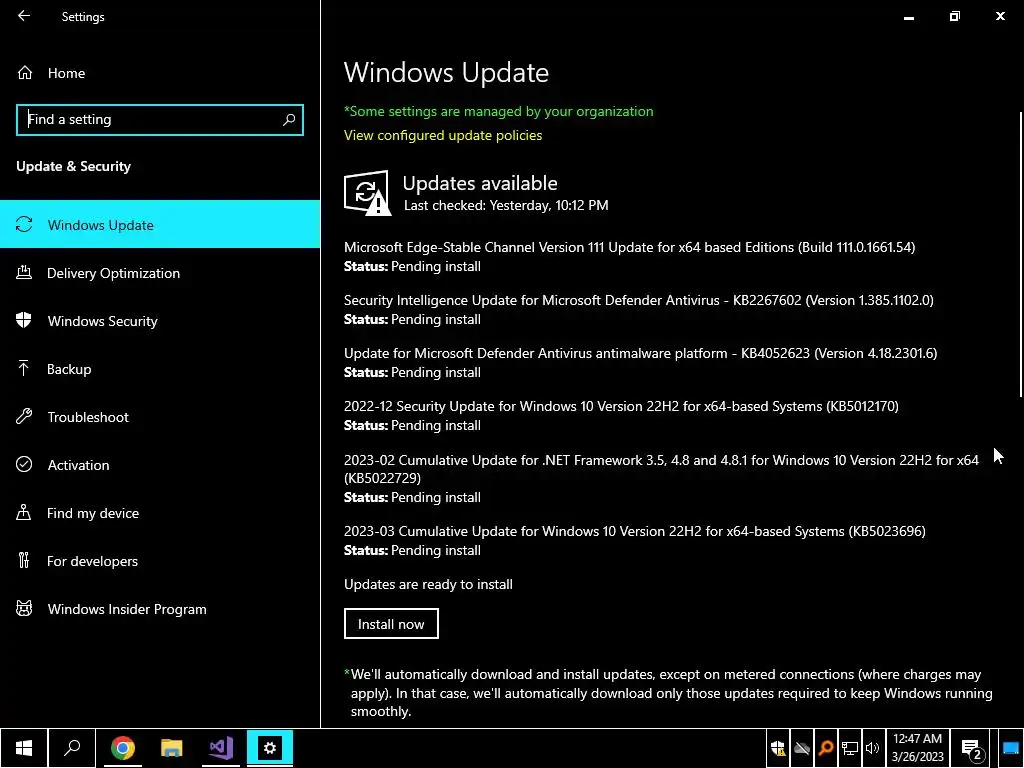Screen dimensions: 1024x768
Task: Click the Troubleshoot wrench icon
Action: click(24, 417)
